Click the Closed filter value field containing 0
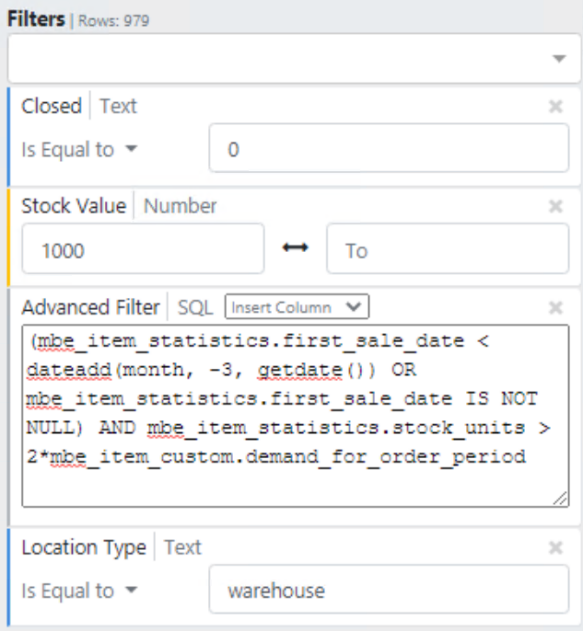The image size is (583, 631). coord(389,148)
